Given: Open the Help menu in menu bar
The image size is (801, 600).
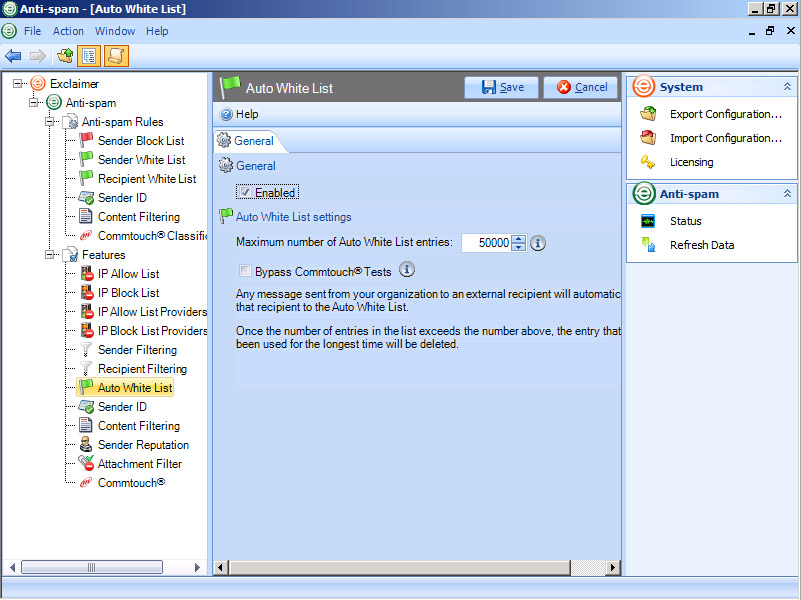Looking at the screenshot, I should [157, 31].
